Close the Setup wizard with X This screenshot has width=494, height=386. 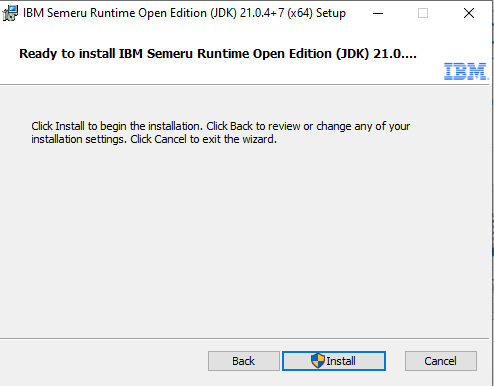click(x=469, y=13)
